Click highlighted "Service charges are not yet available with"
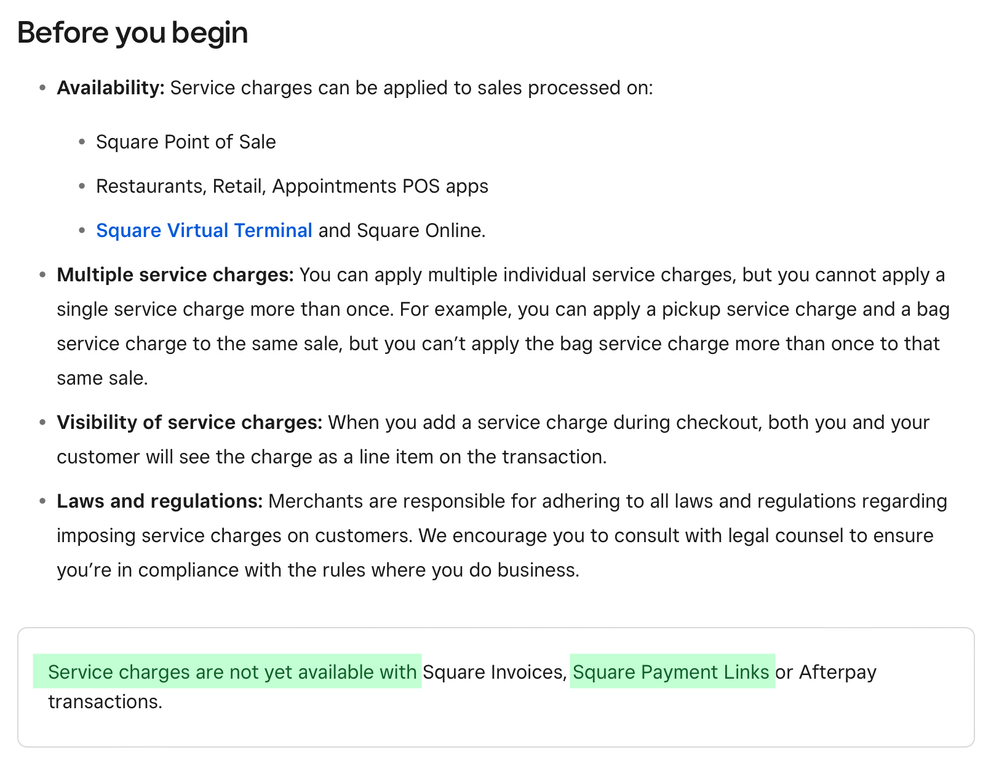Screen dimensions: 999x773 click(232, 672)
